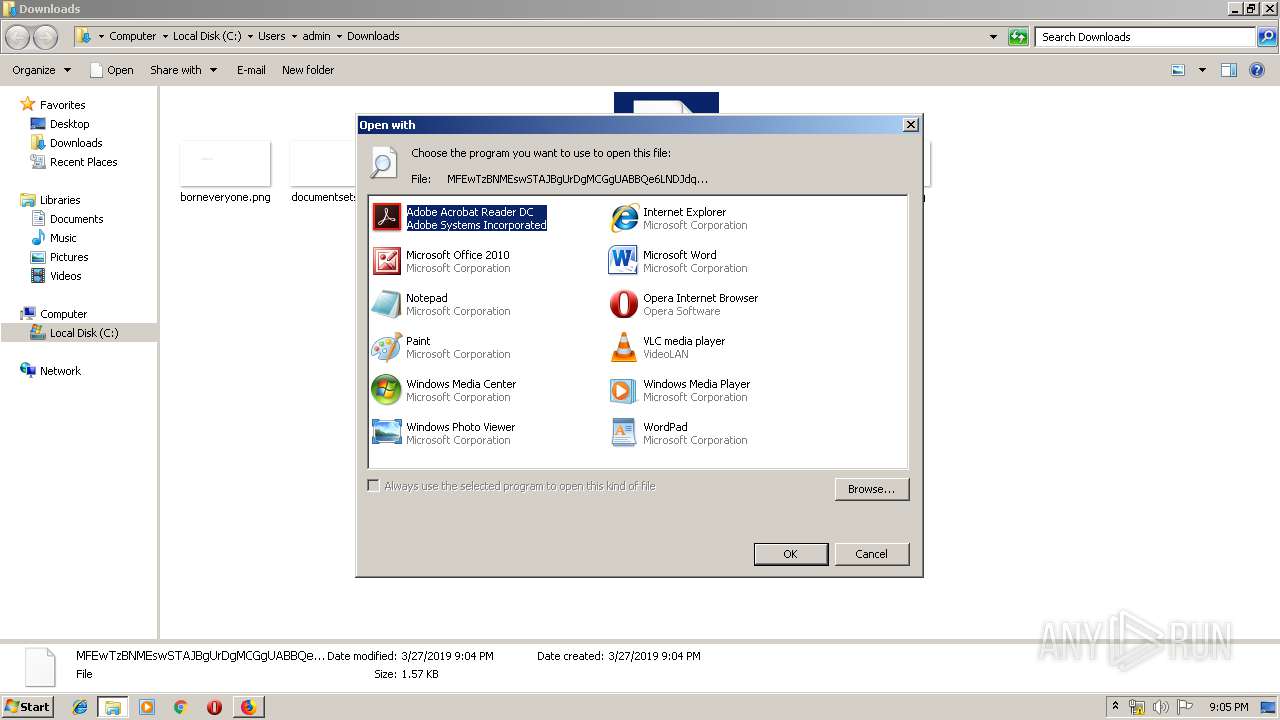Choose the Windows Media Center icon
Screen dimensions: 1280x720
point(387,389)
